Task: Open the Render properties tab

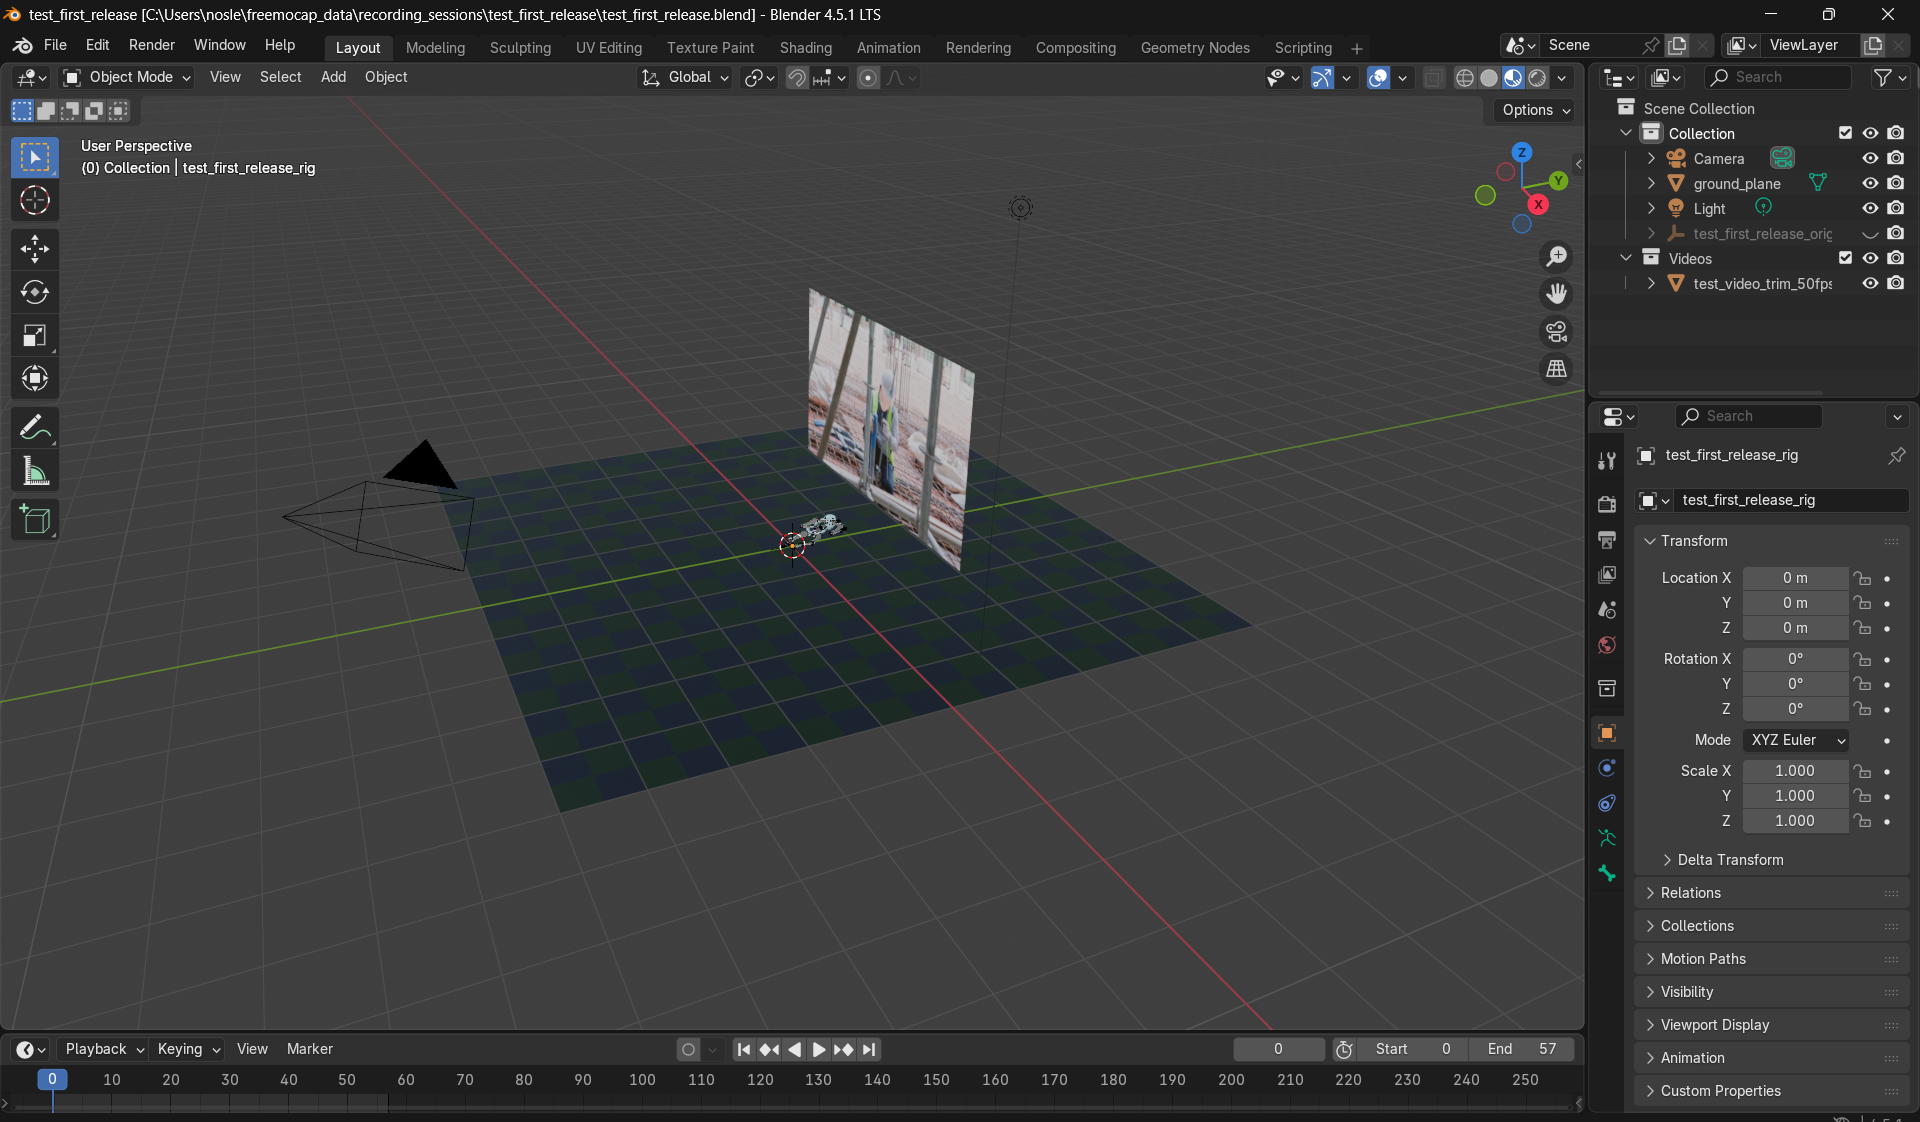Action: tap(1607, 504)
